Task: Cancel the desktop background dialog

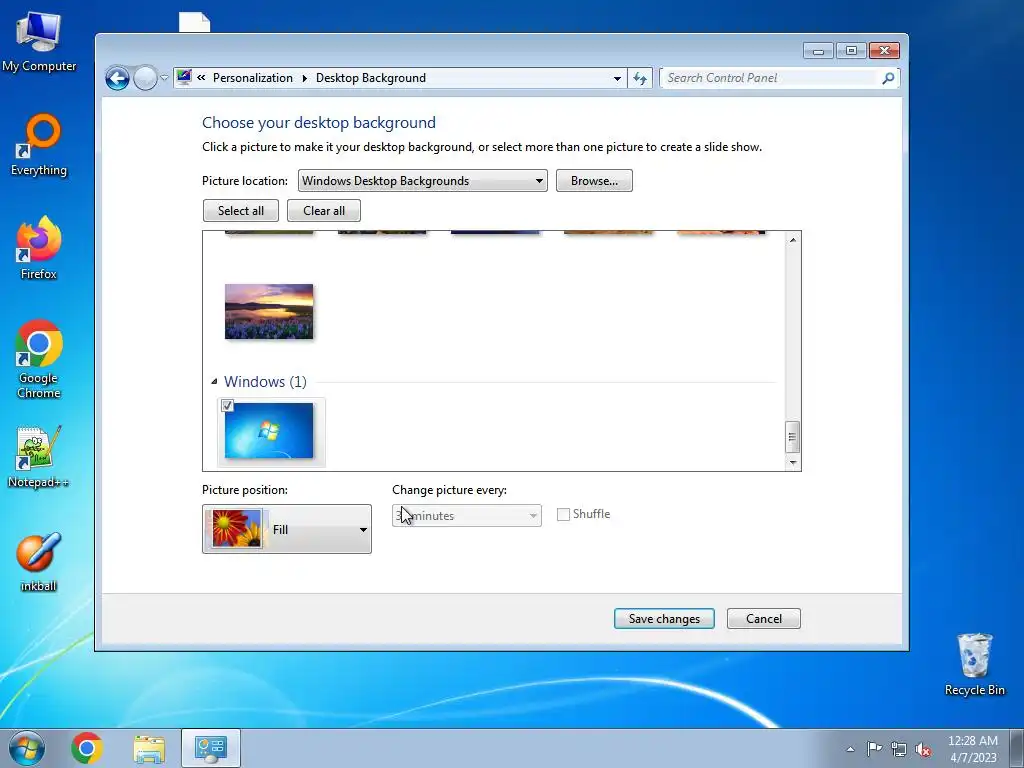Action: [x=763, y=618]
